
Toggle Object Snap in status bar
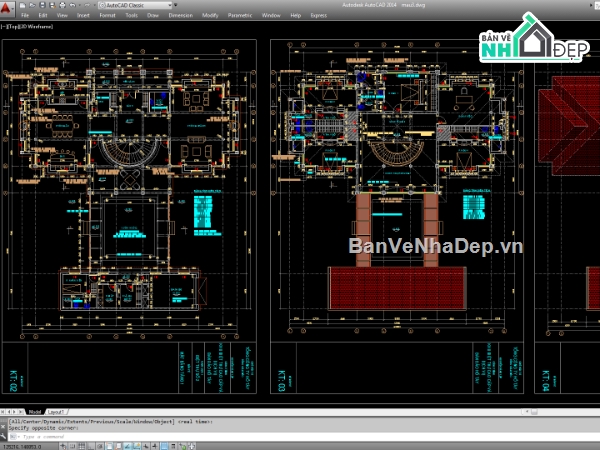pos(109,447)
